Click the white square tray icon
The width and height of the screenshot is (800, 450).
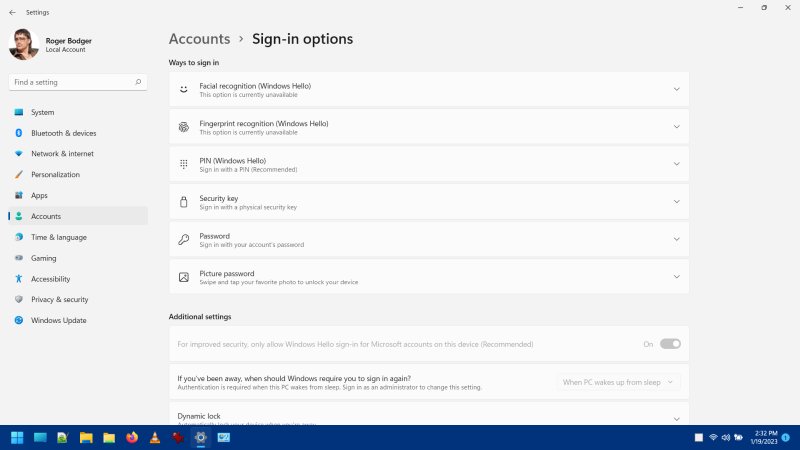[699, 438]
